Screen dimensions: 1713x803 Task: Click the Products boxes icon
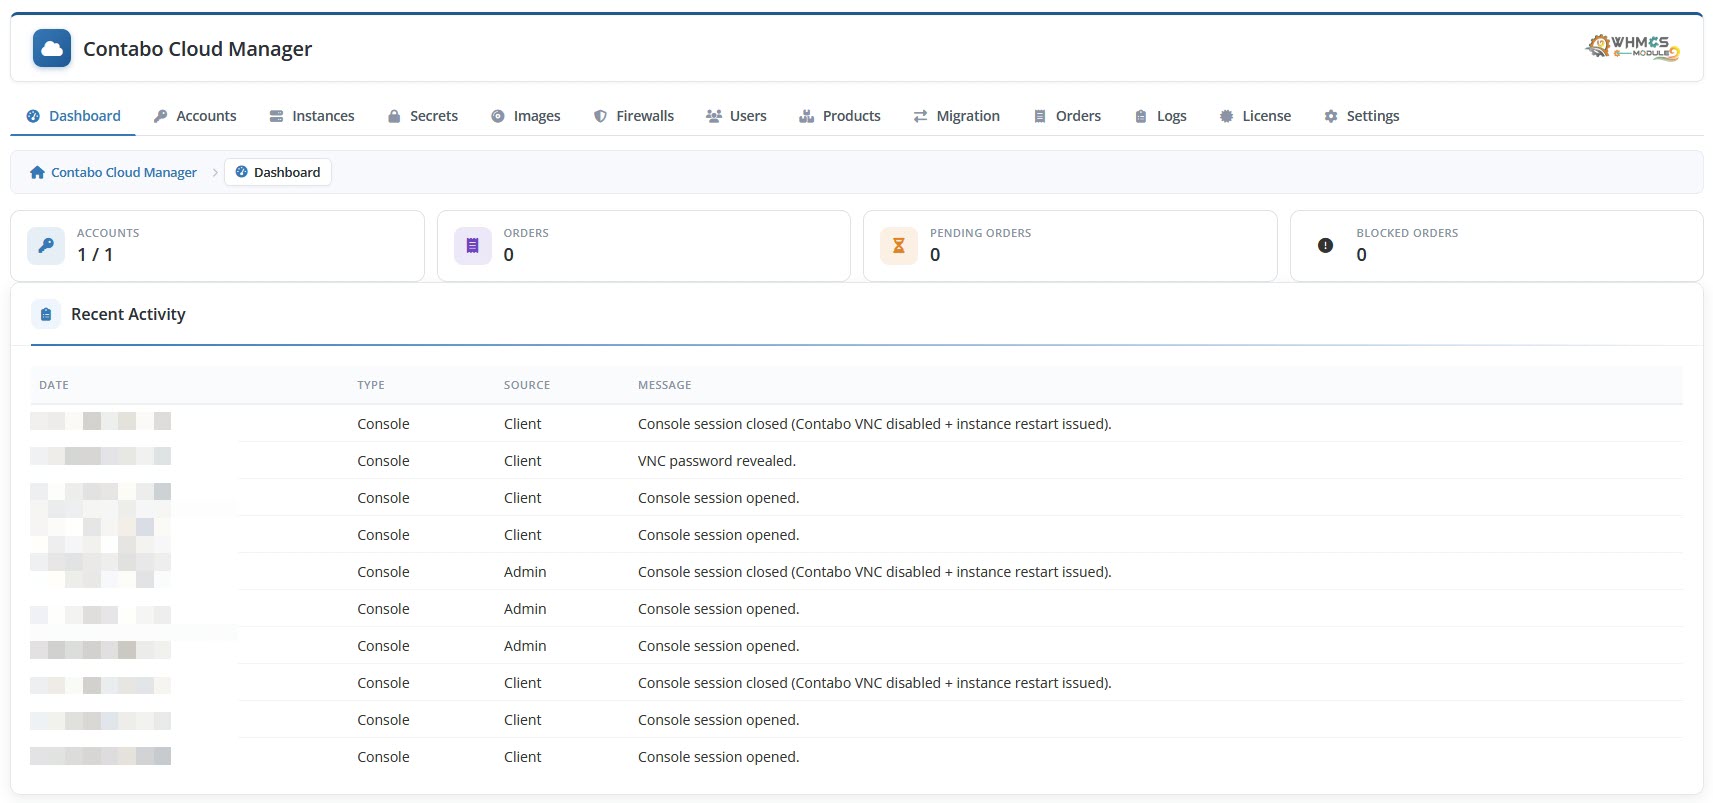coord(806,116)
